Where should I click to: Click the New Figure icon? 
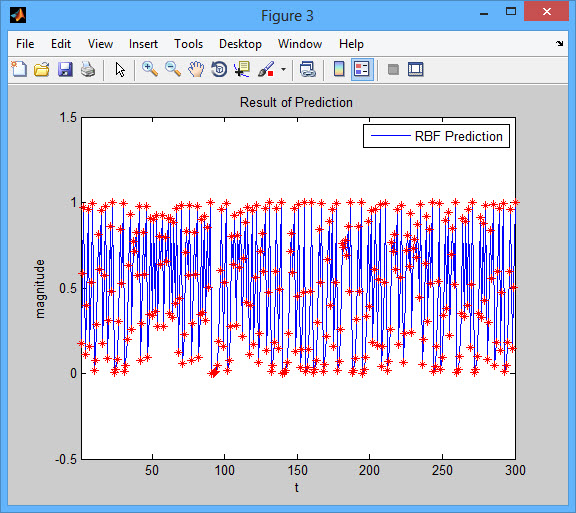tap(19, 69)
